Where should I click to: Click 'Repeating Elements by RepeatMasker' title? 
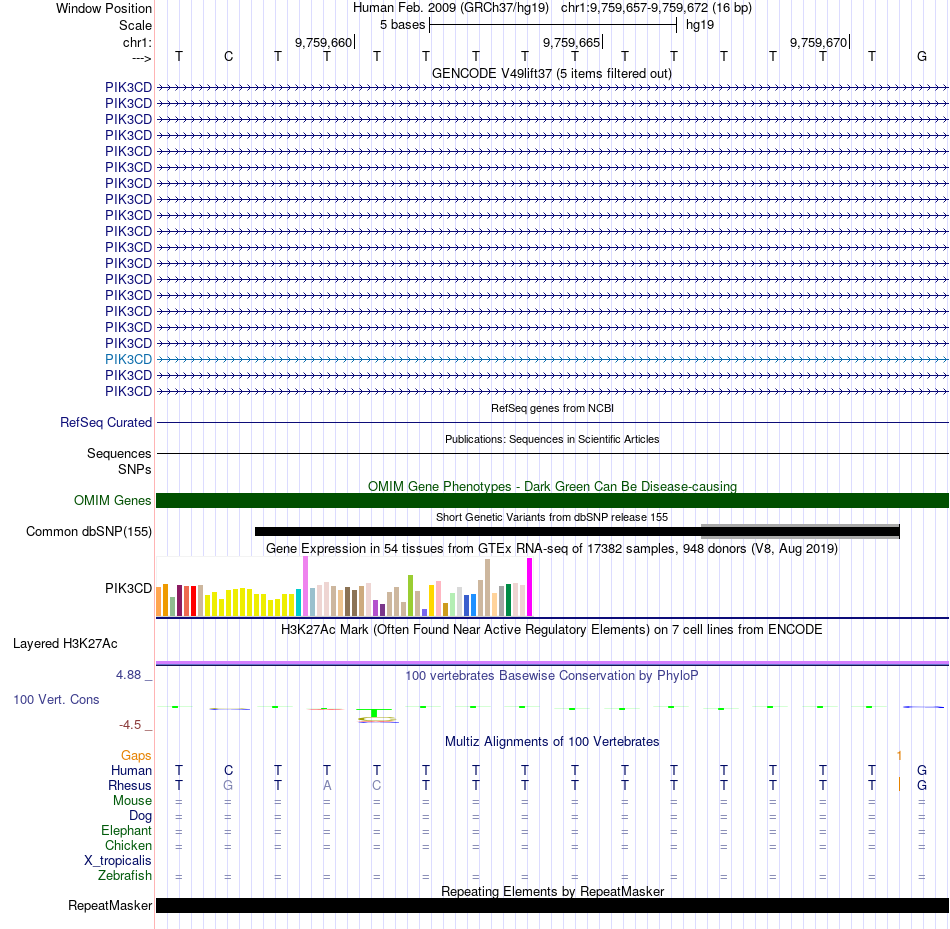pos(553,891)
